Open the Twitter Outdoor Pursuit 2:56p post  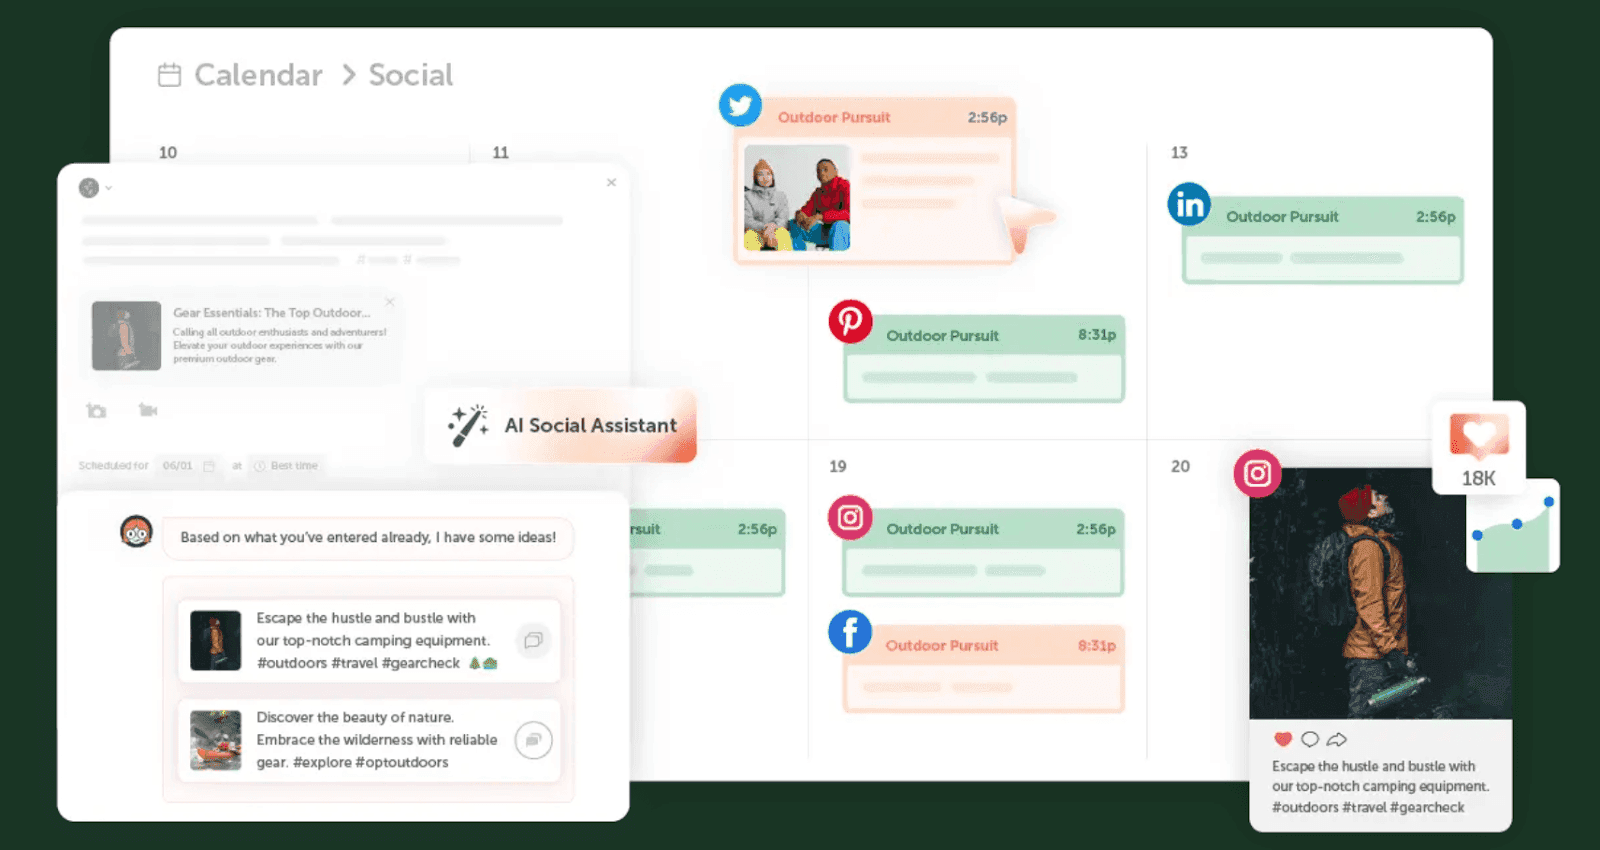875,180
